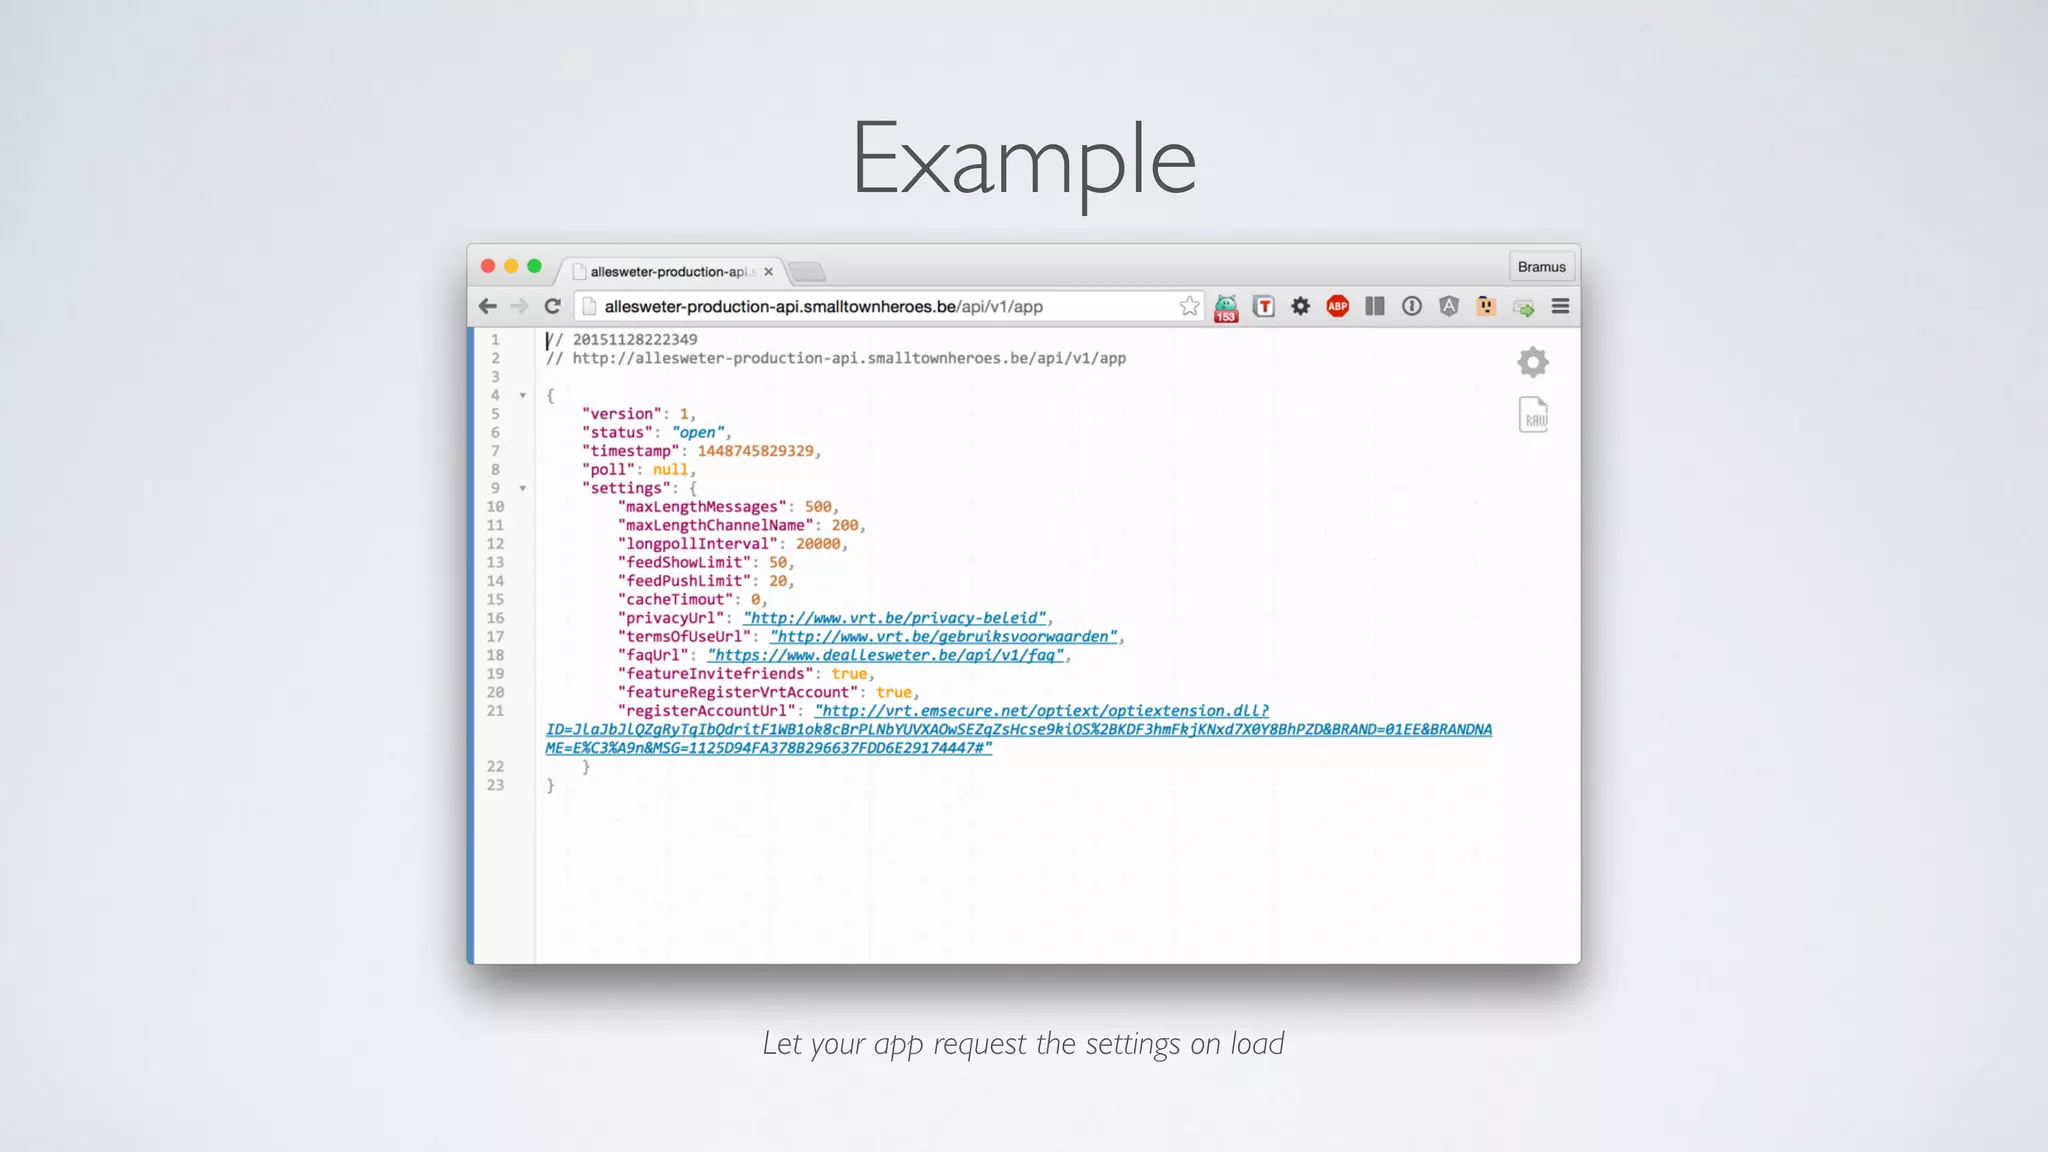Go back with the browser back arrow
Image resolution: width=2048 pixels, height=1152 pixels.
[488, 306]
